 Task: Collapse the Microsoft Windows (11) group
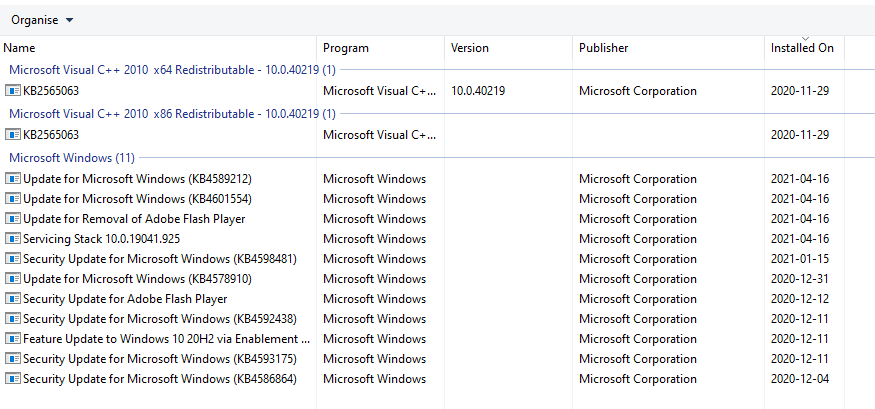(x=72, y=158)
